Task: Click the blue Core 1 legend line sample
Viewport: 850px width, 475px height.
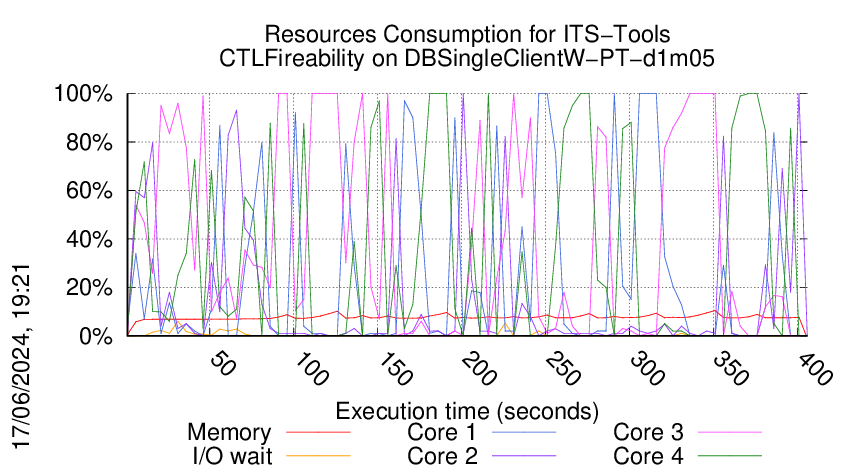Action: pyautogui.click(x=524, y=432)
